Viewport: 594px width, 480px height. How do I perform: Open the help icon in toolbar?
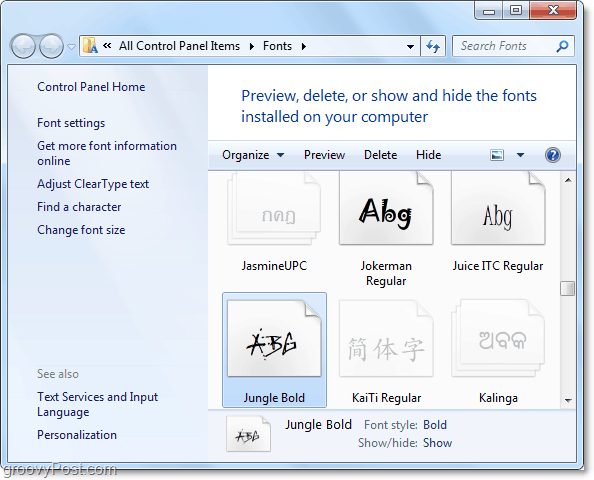coord(553,155)
